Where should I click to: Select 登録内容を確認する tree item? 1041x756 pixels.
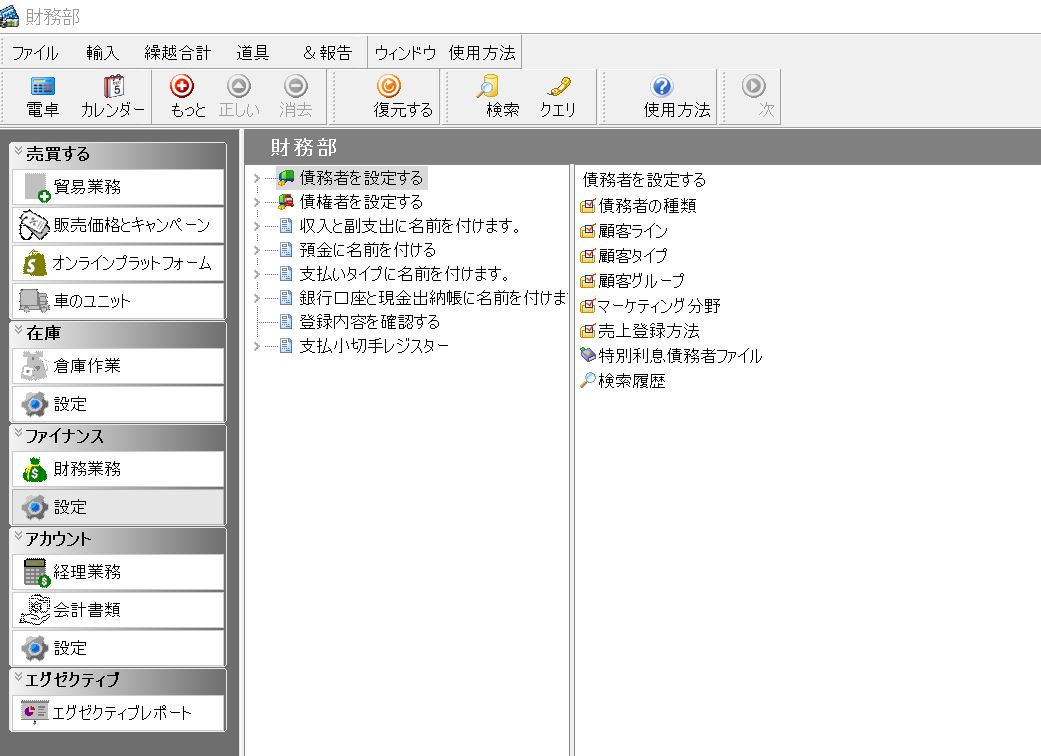click(x=369, y=323)
